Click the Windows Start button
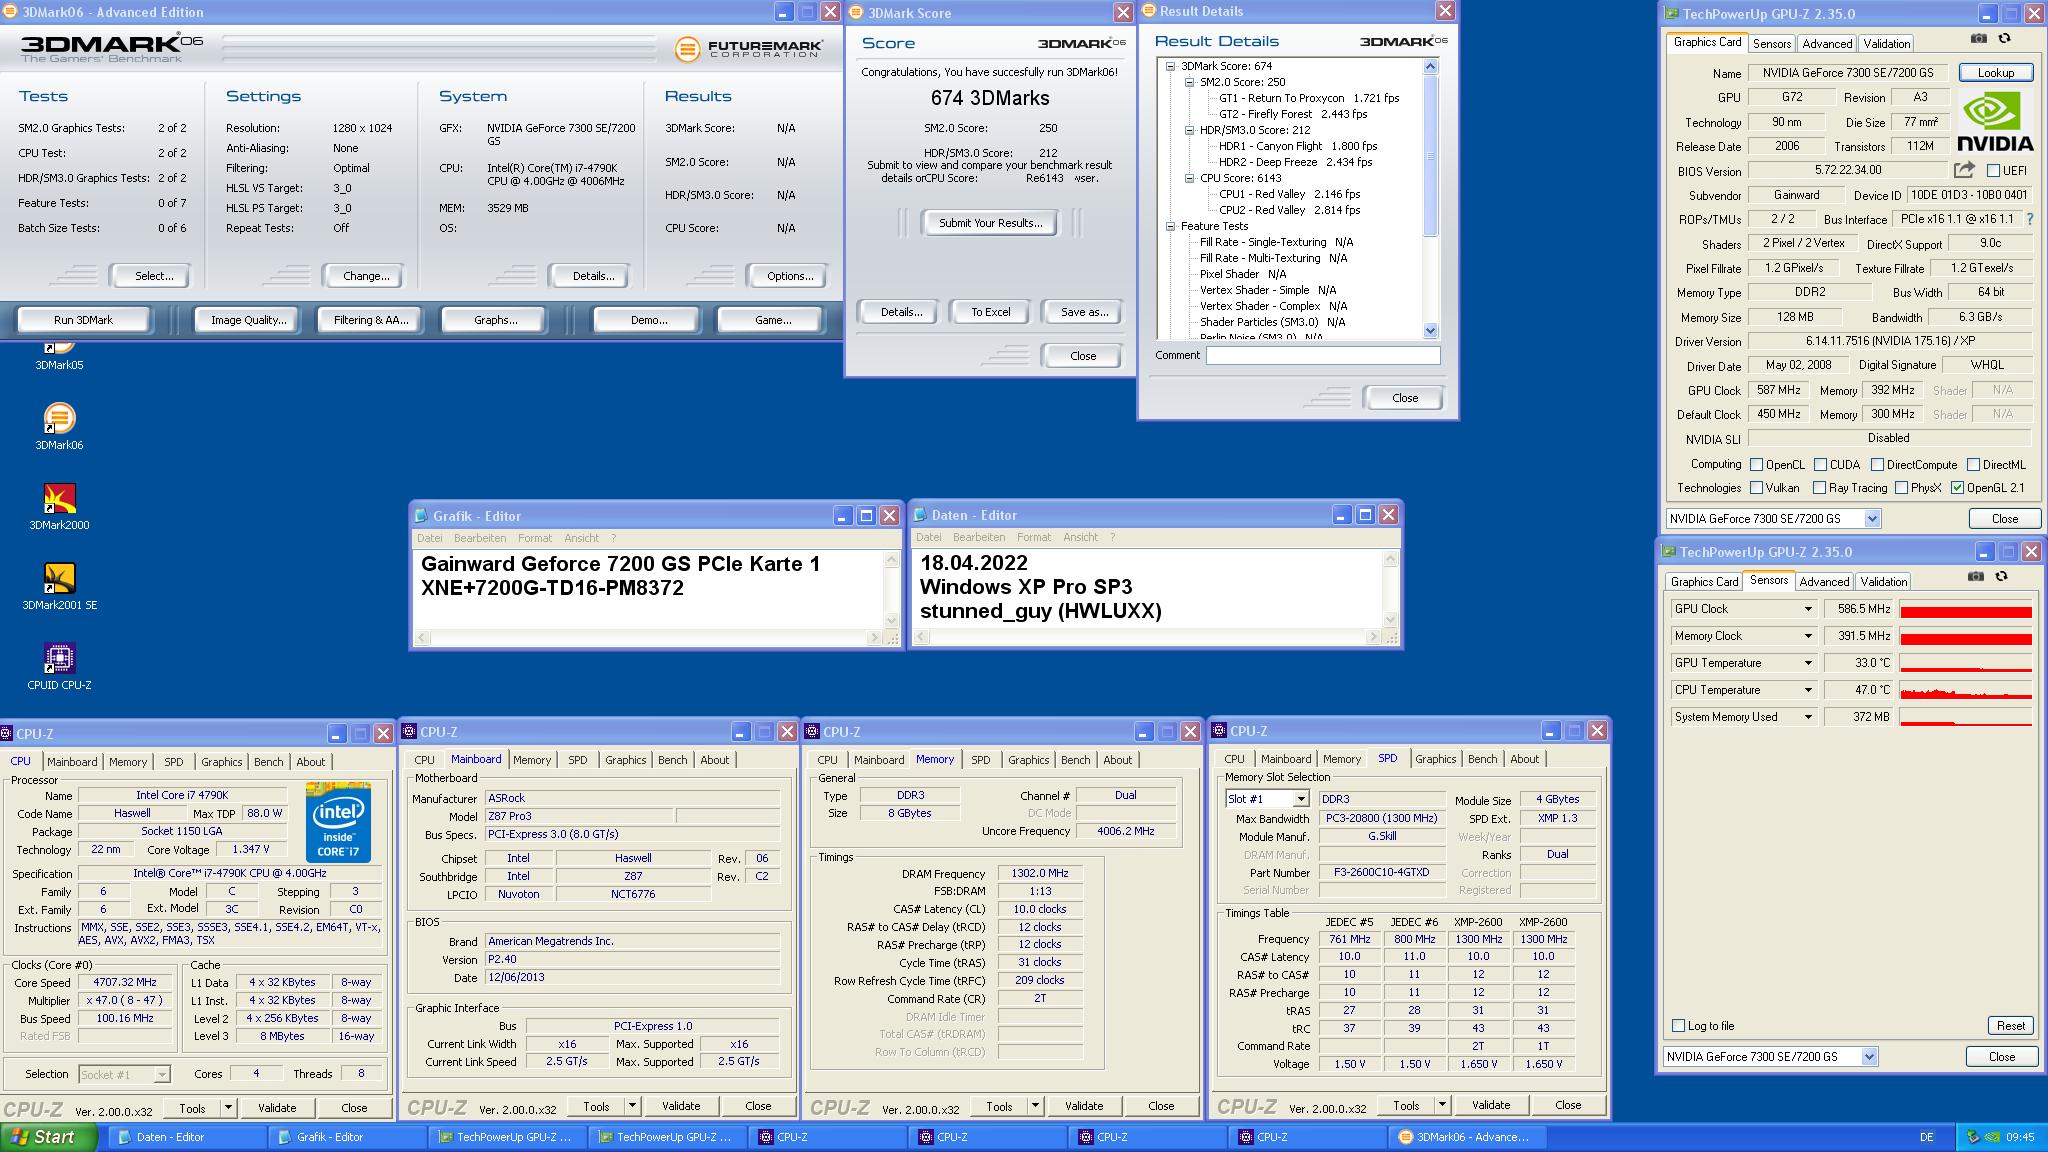This screenshot has width=2048, height=1152. tap(49, 1137)
